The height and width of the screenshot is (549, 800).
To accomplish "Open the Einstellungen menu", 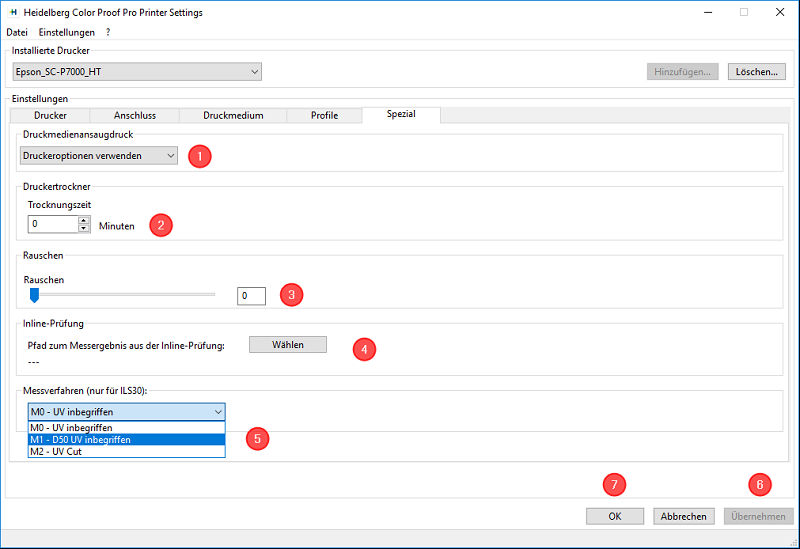I will coord(66,32).
